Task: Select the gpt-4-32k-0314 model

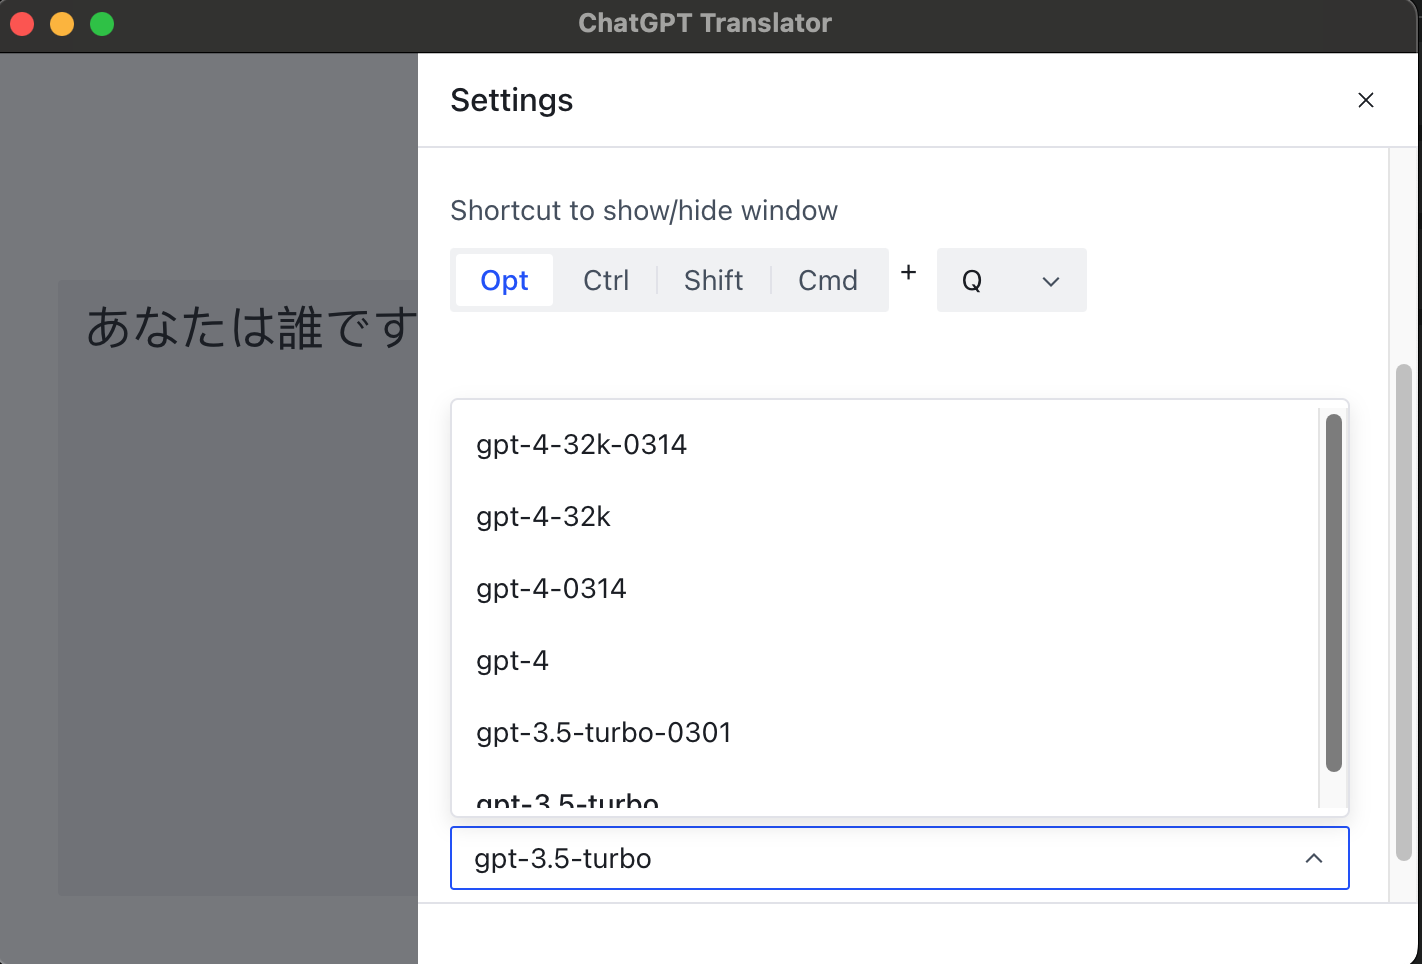Action: (581, 444)
